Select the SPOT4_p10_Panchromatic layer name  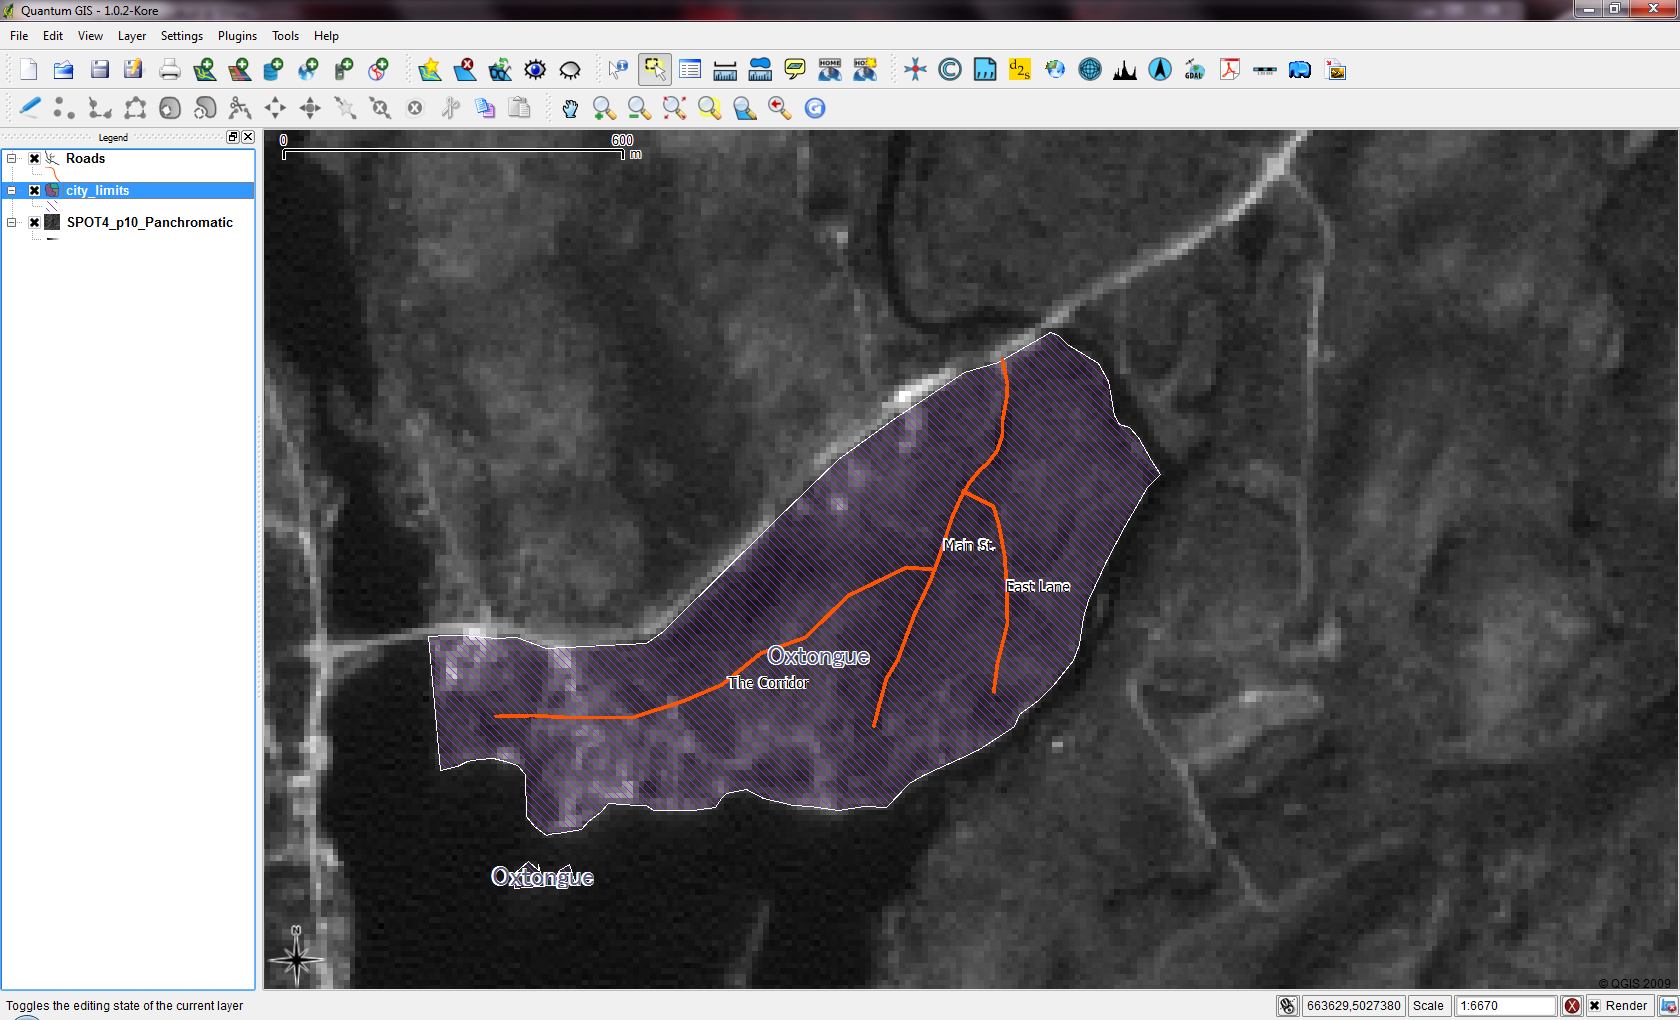149,223
